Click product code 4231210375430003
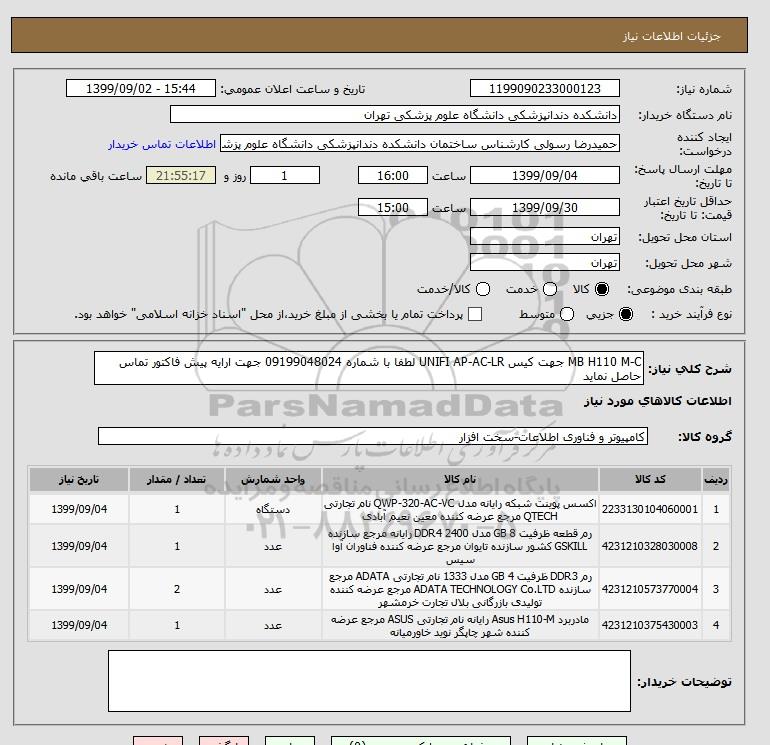770x745 pixels. click(x=650, y=625)
